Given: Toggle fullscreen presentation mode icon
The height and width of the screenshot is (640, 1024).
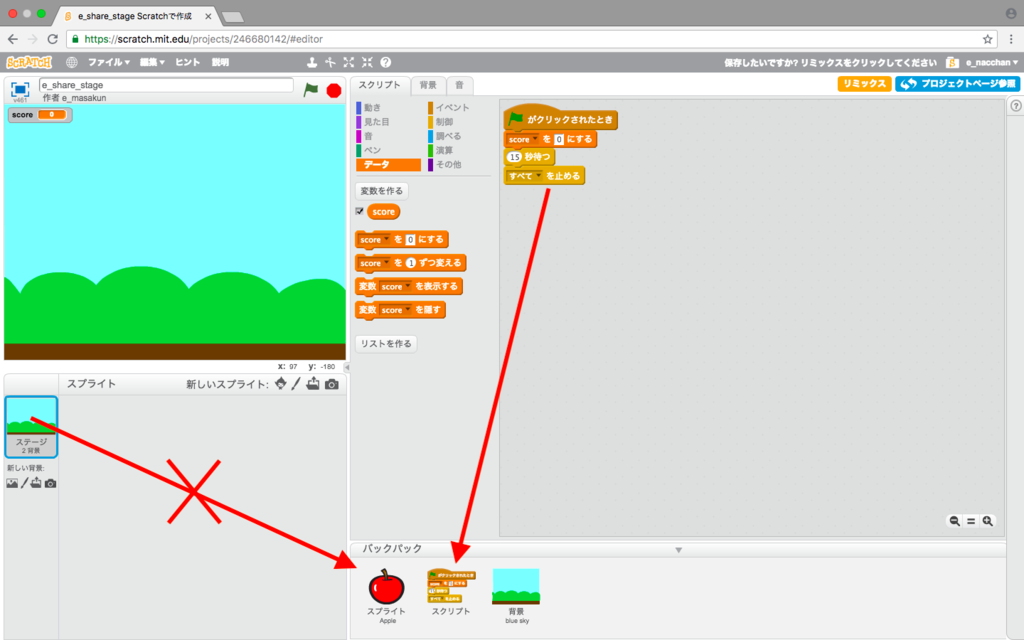Looking at the screenshot, I should point(20,89).
